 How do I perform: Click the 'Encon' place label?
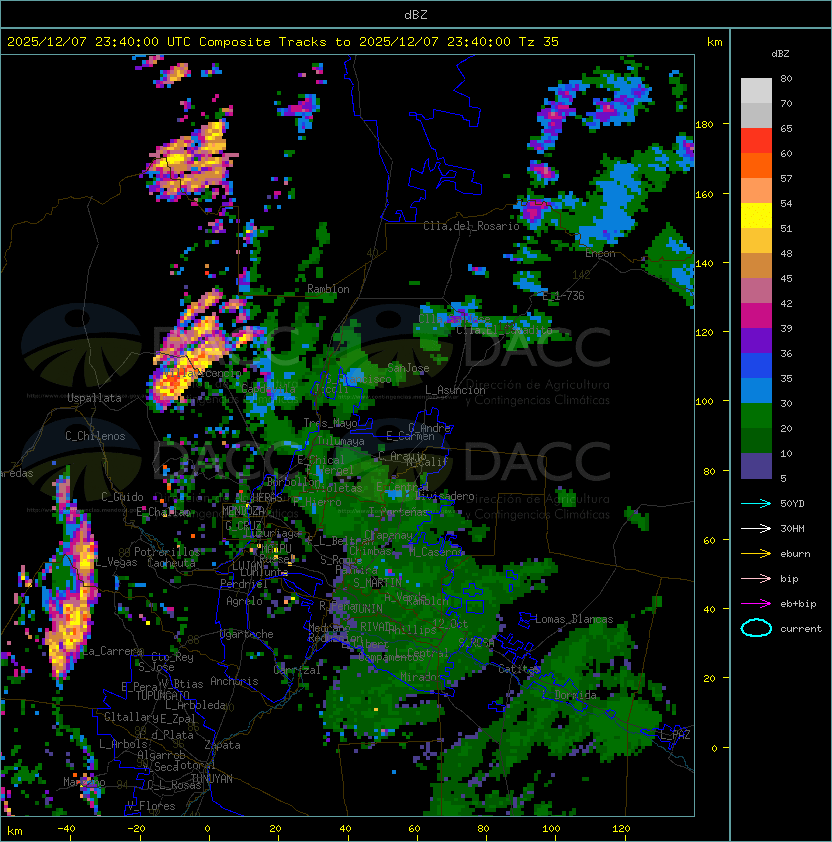tap(600, 253)
